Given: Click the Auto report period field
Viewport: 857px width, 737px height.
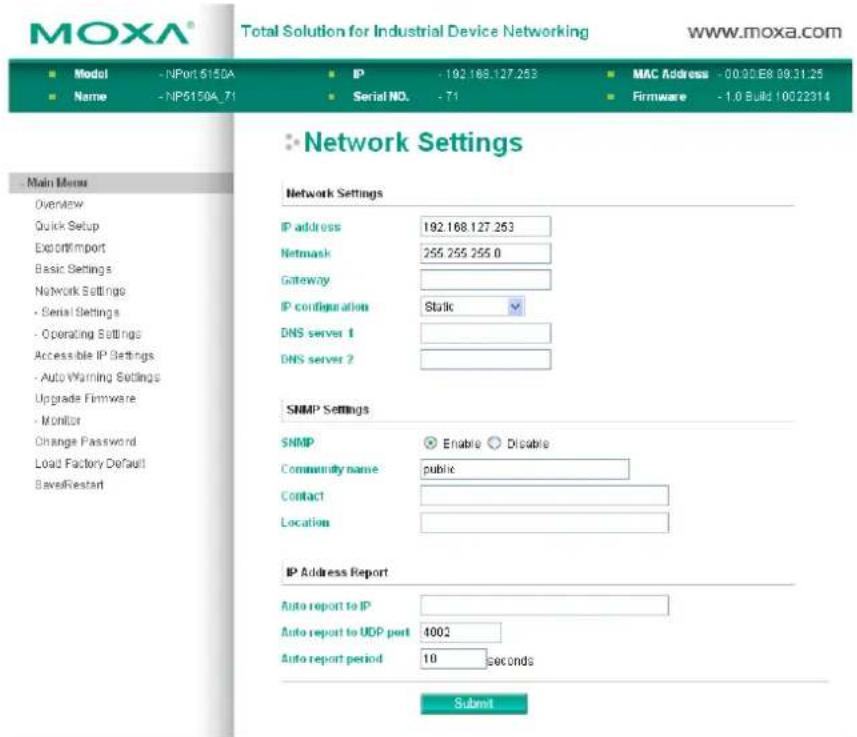Looking at the screenshot, I should tap(453, 659).
